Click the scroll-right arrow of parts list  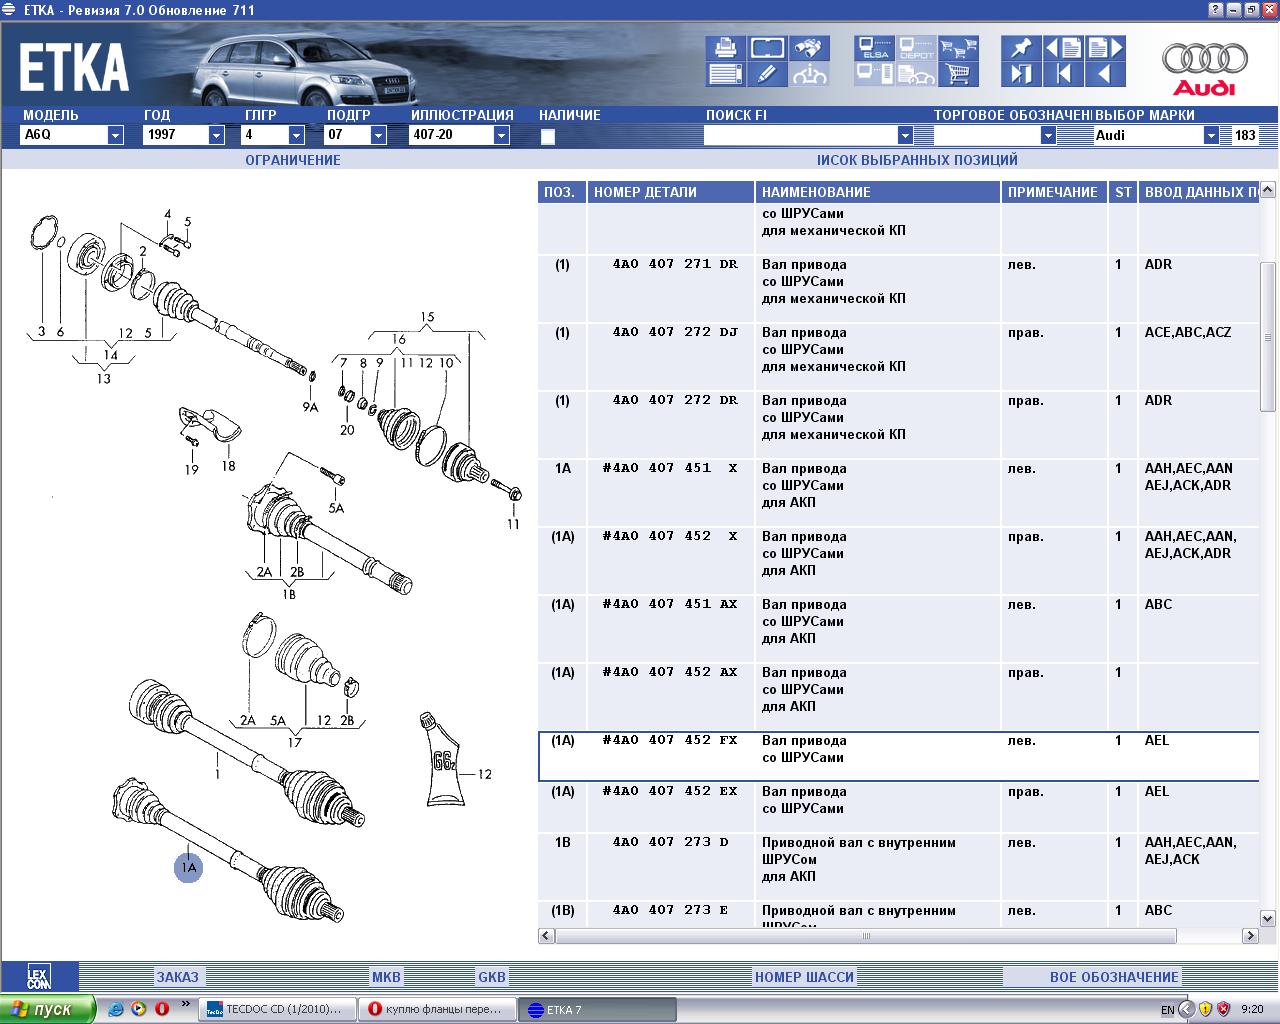pyautogui.click(x=1250, y=936)
